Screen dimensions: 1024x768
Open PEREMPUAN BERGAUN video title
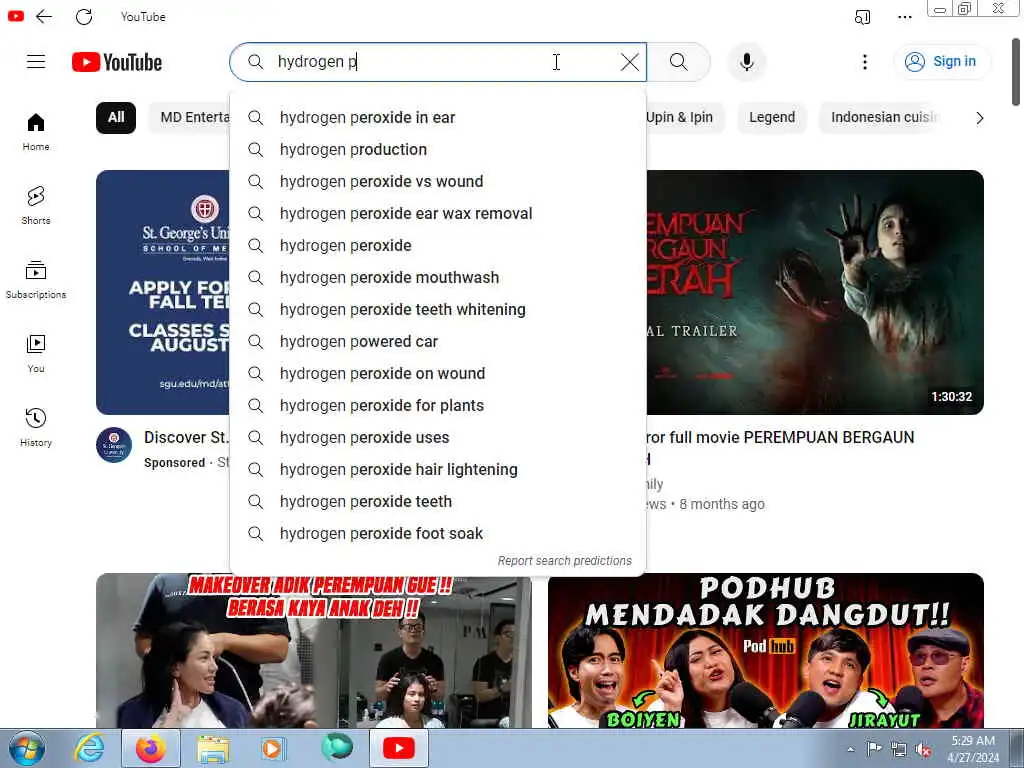pyautogui.click(x=779, y=438)
